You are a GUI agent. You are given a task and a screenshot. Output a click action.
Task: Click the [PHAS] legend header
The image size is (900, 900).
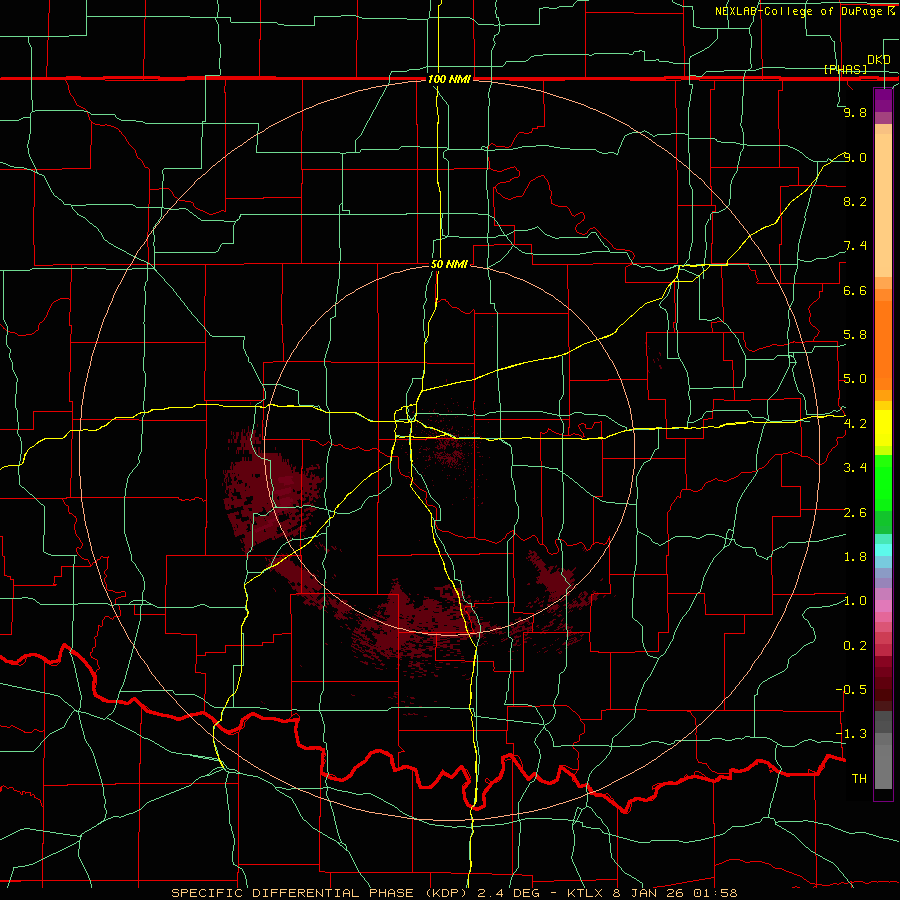(845, 69)
